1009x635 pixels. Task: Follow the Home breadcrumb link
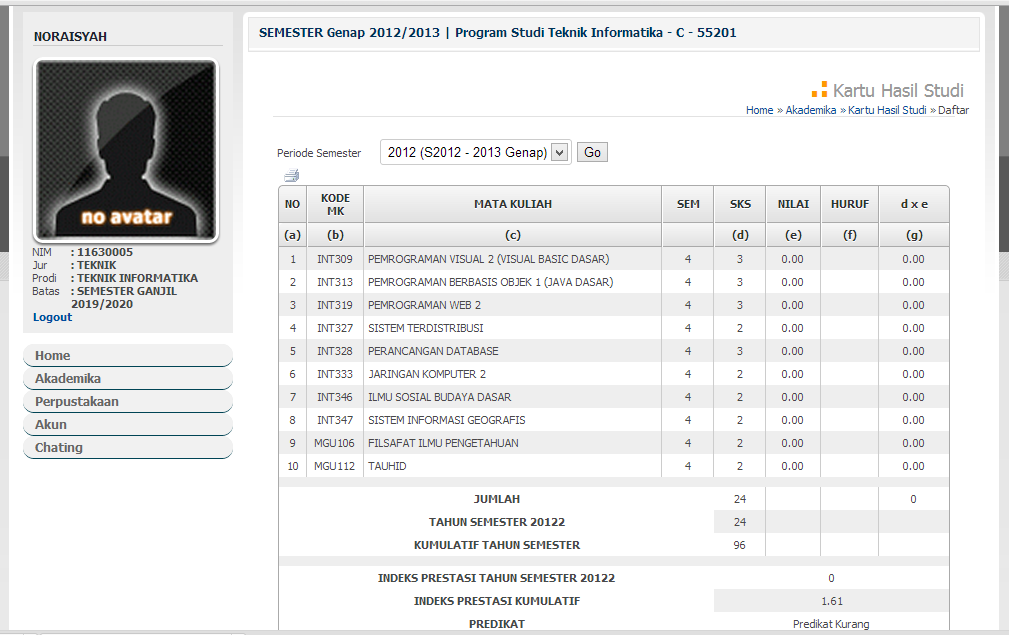click(x=759, y=110)
